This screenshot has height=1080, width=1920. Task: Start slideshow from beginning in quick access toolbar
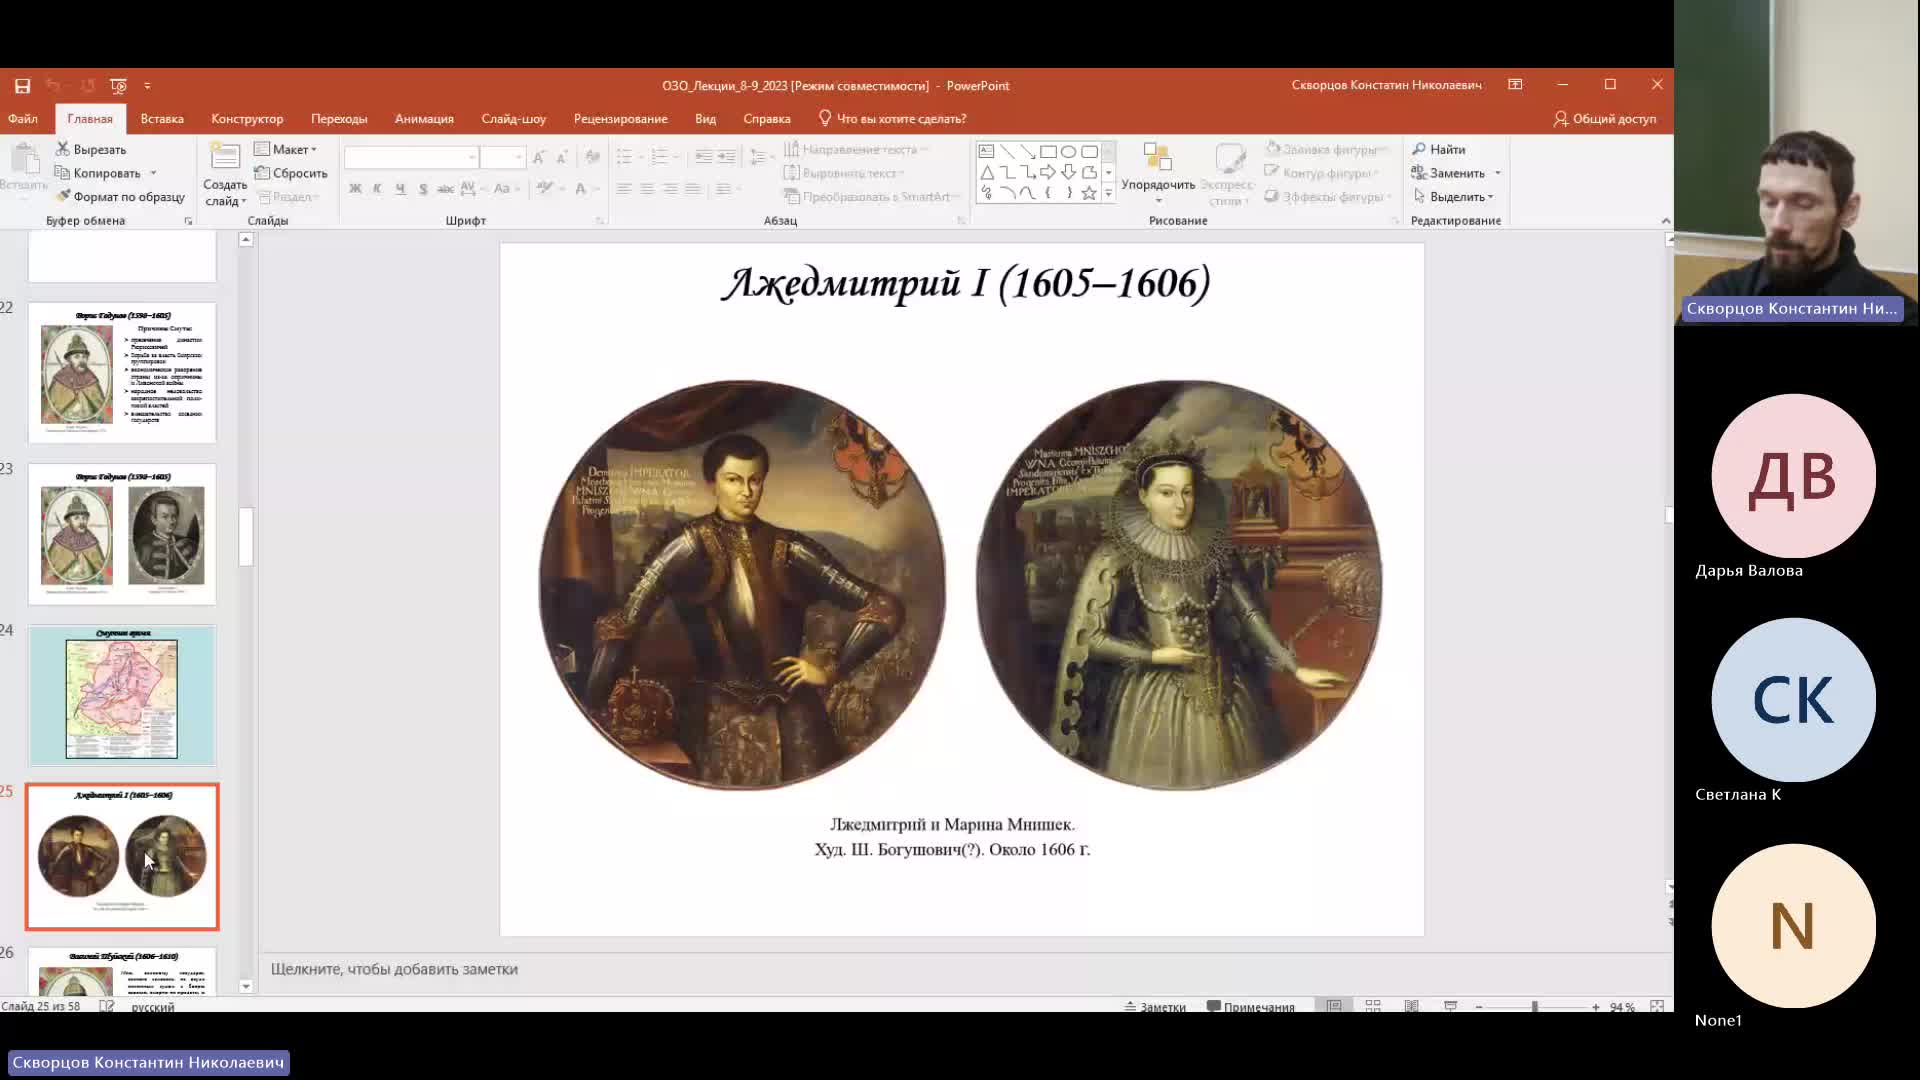click(x=118, y=86)
